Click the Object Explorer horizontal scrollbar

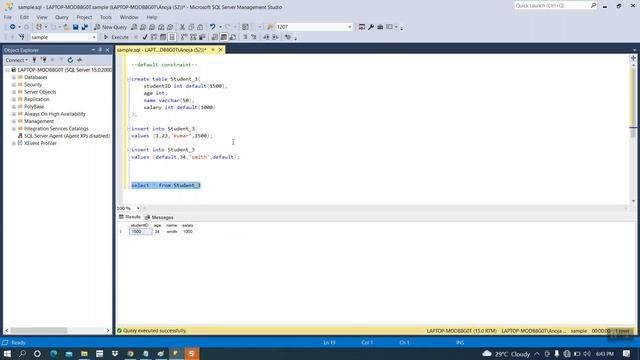click(58, 330)
